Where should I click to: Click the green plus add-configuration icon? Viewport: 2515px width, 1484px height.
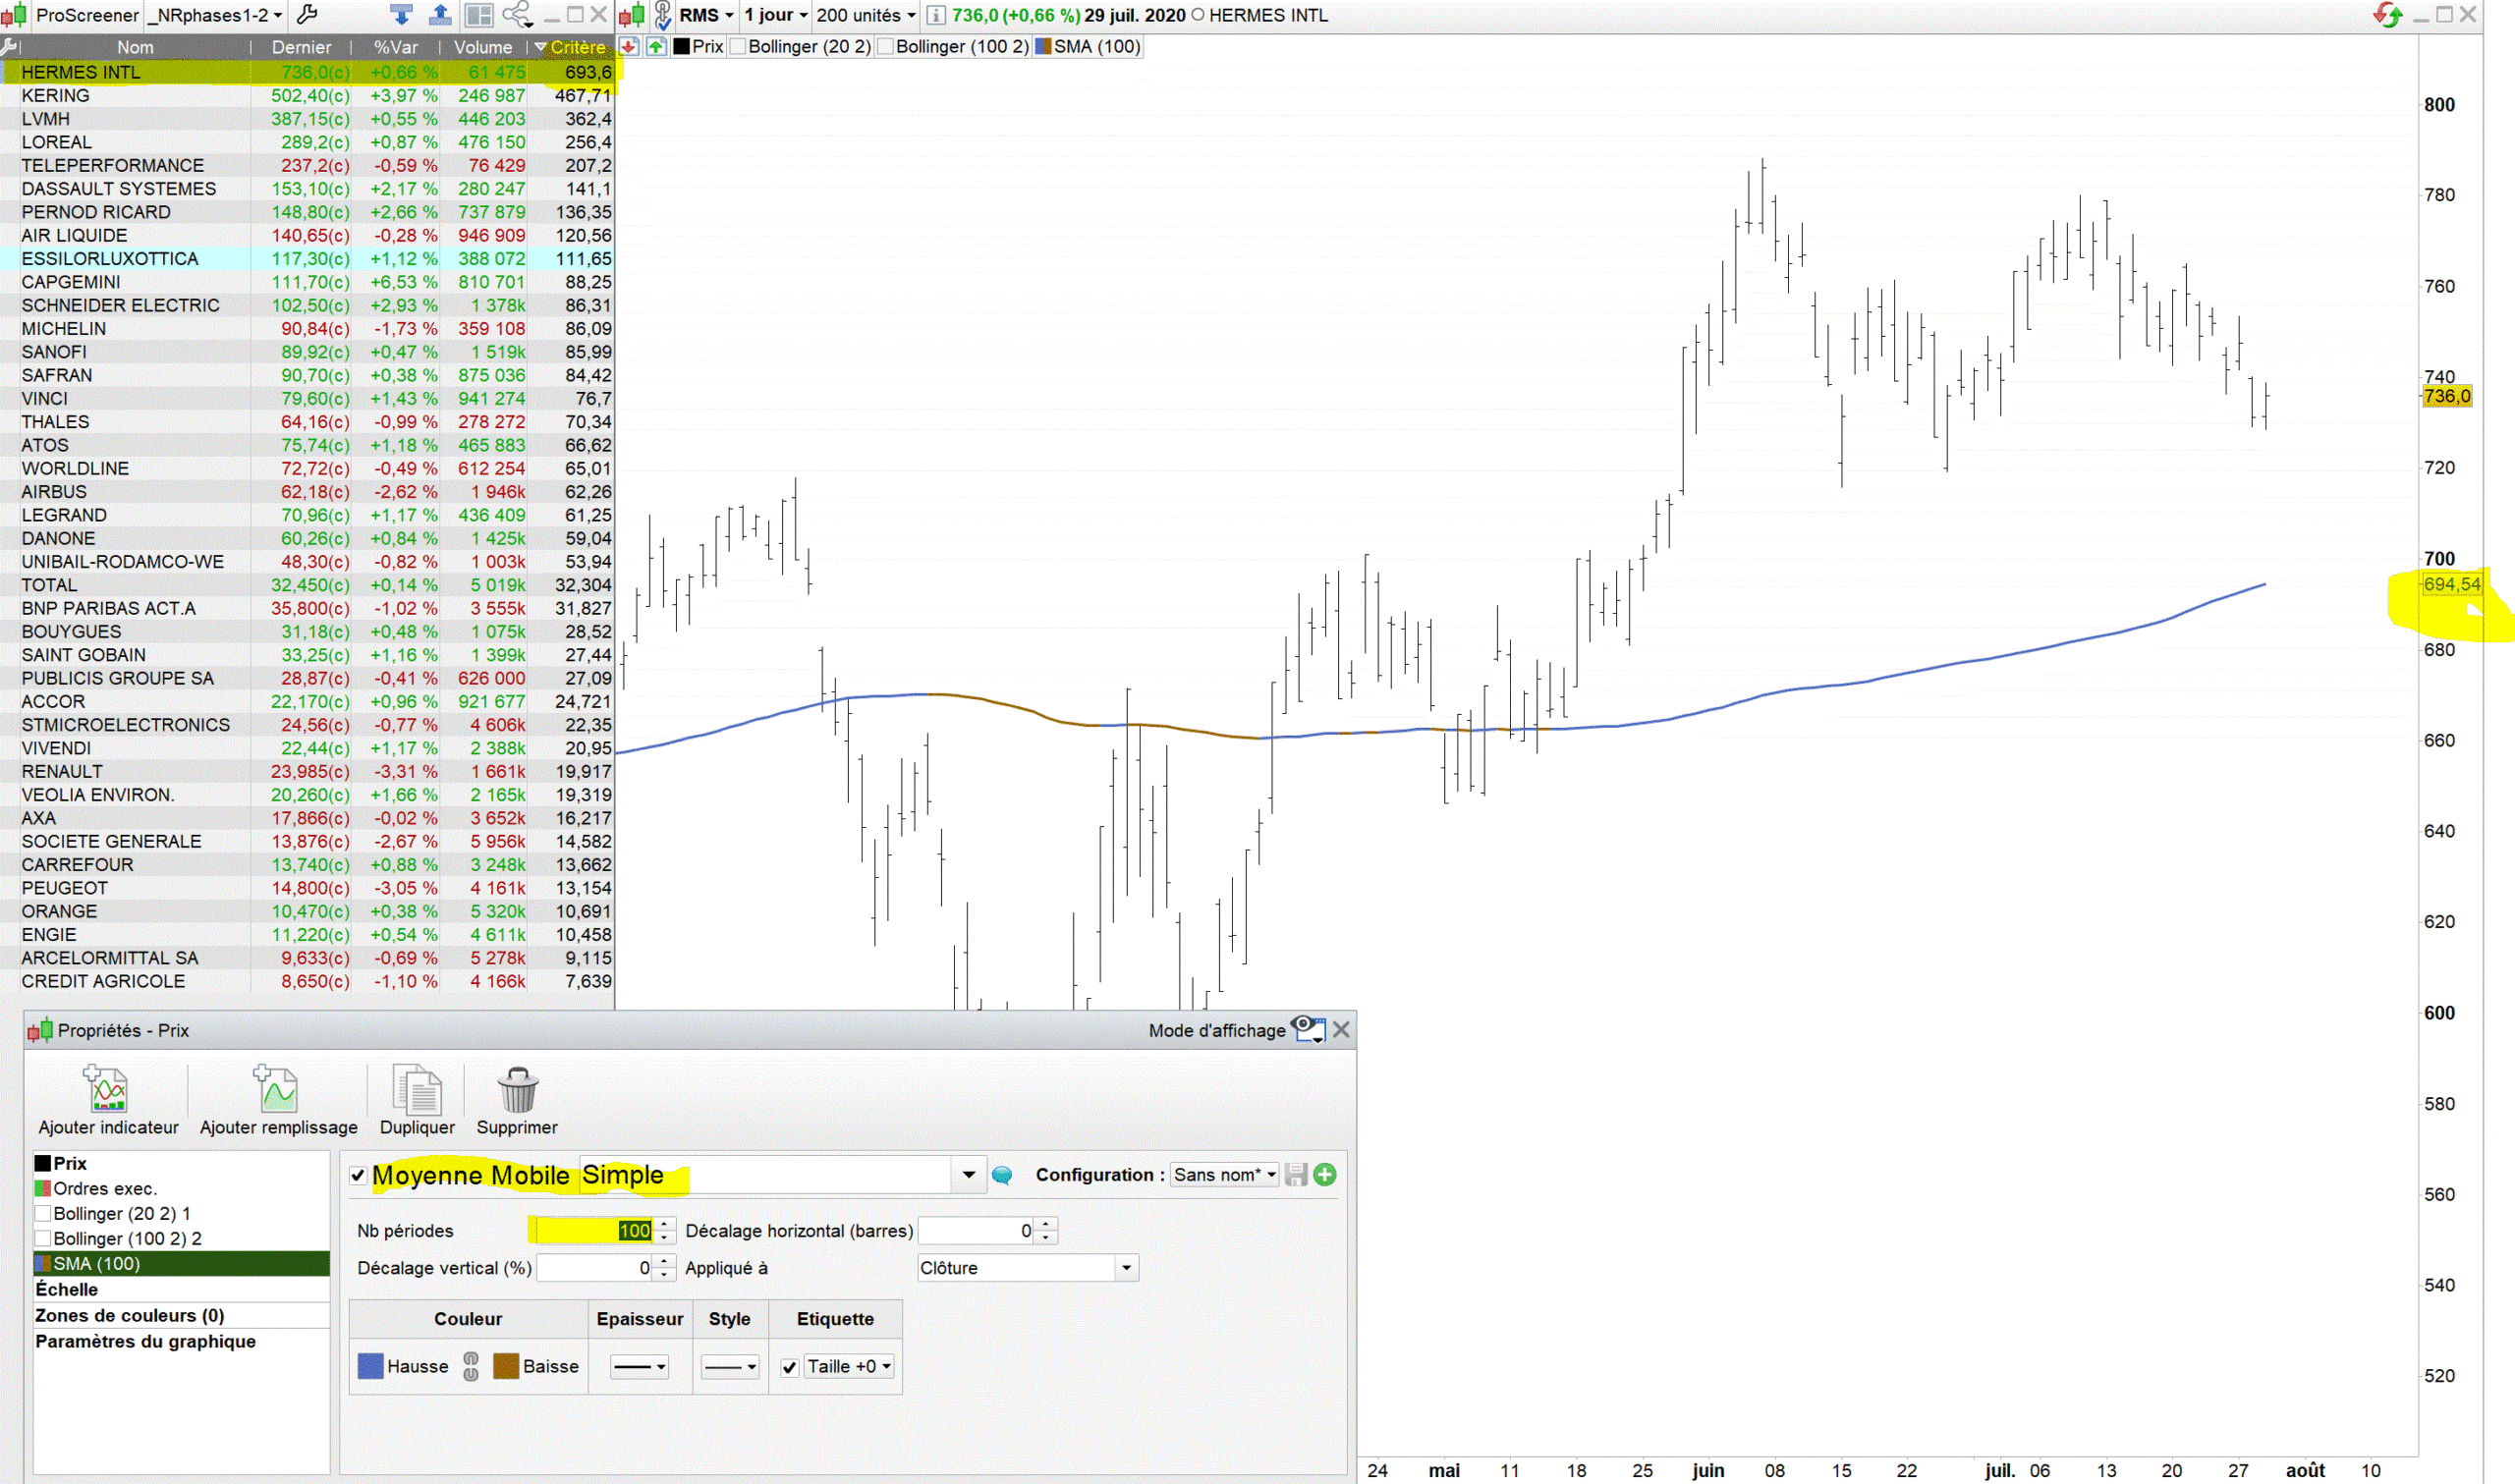pyautogui.click(x=1325, y=1175)
